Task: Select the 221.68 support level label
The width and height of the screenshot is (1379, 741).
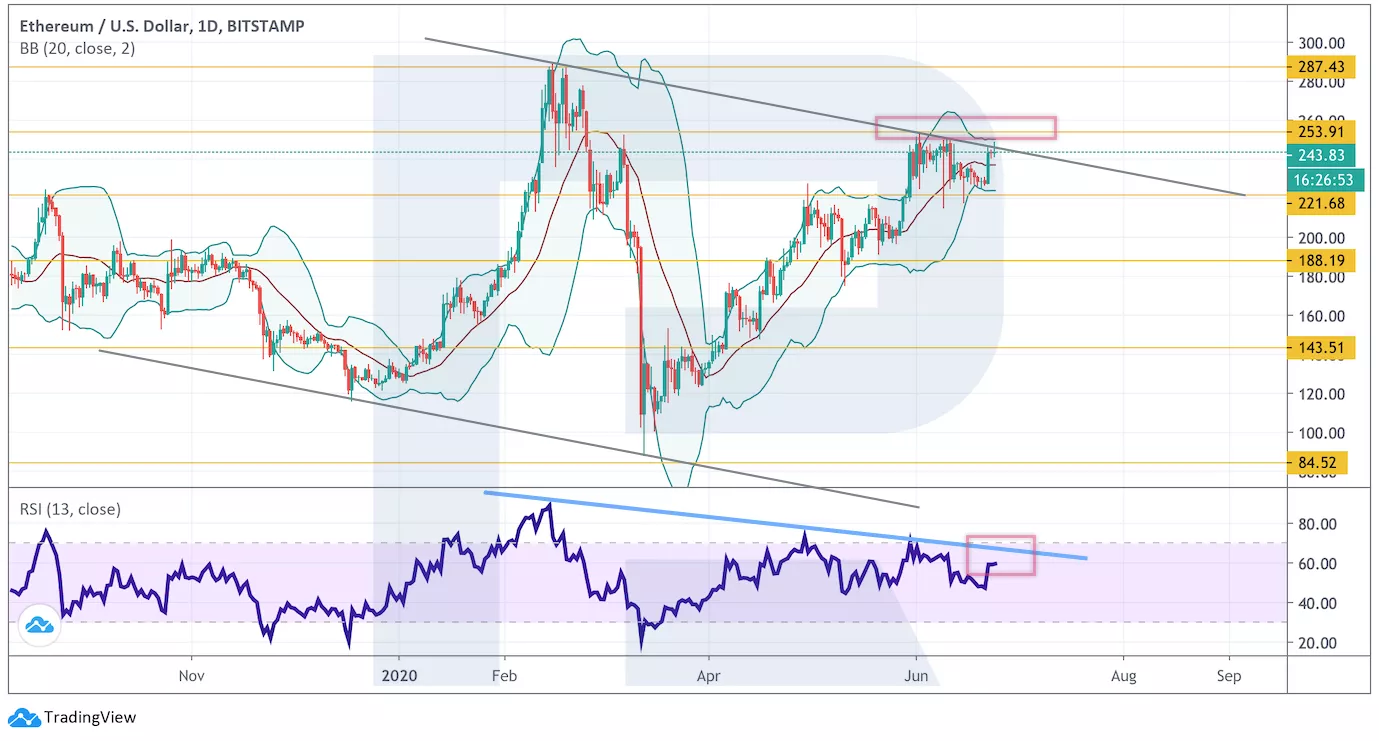Action: coord(1321,204)
